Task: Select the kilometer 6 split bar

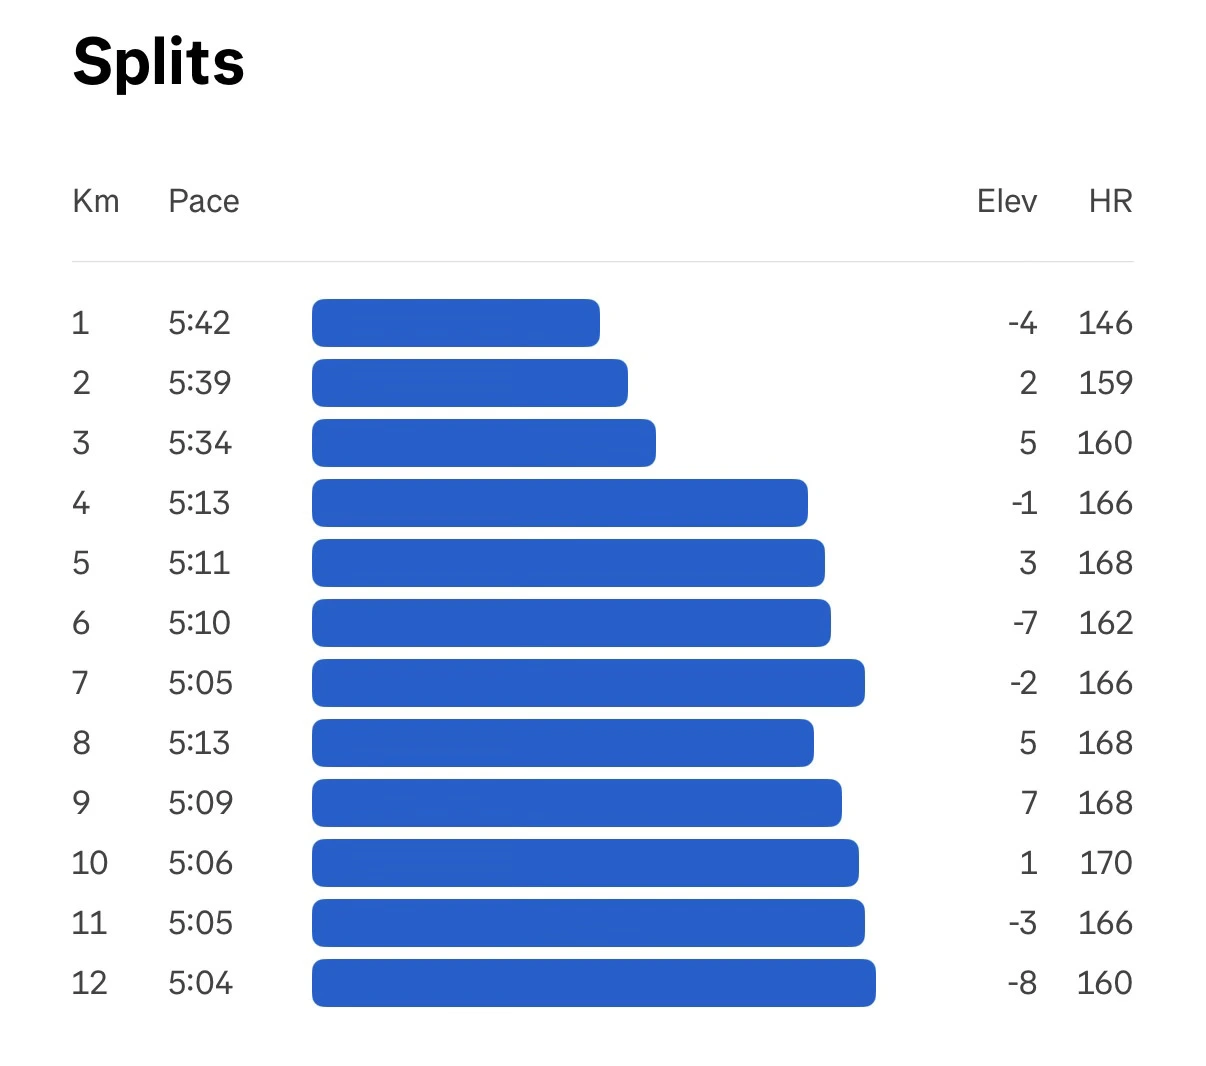Action: 571,623
